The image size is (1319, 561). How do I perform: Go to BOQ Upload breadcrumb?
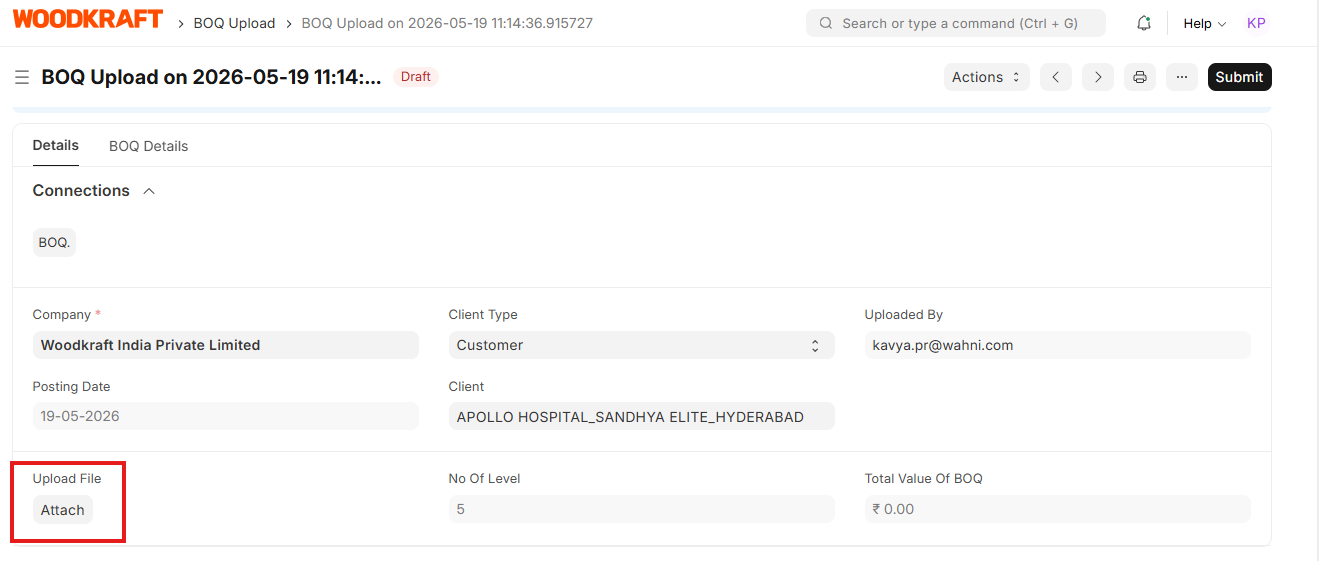(x=234, y=23)
